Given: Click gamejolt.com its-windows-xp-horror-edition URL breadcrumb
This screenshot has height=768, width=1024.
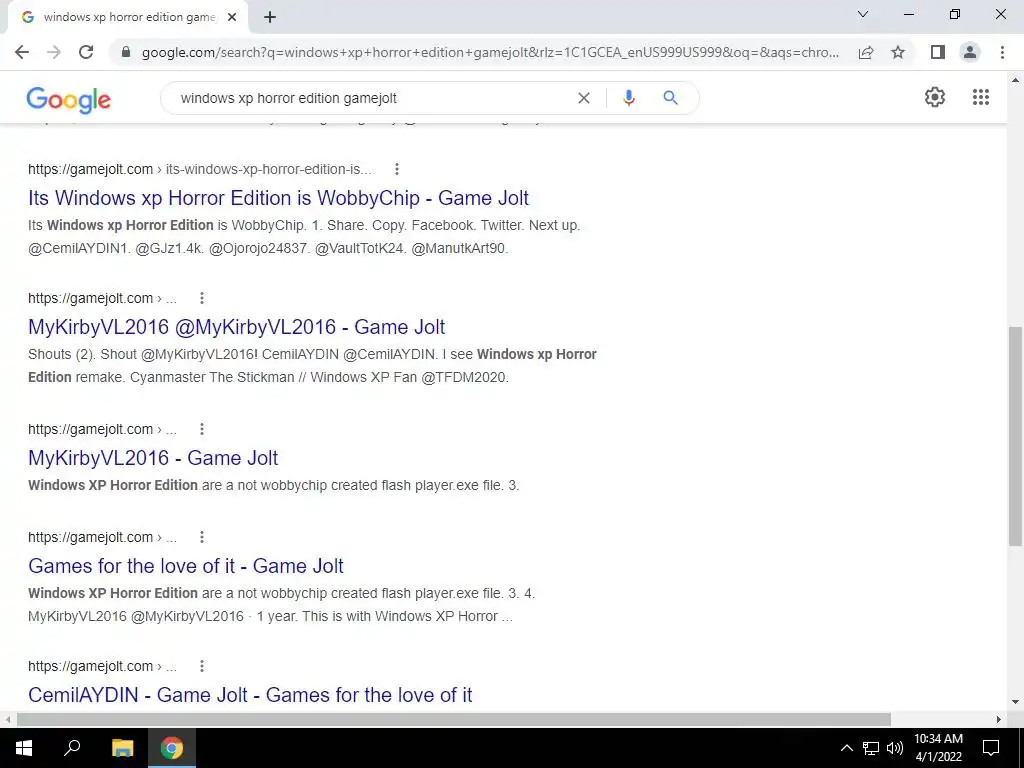Looking at the screenshot, I should point(200,169).
